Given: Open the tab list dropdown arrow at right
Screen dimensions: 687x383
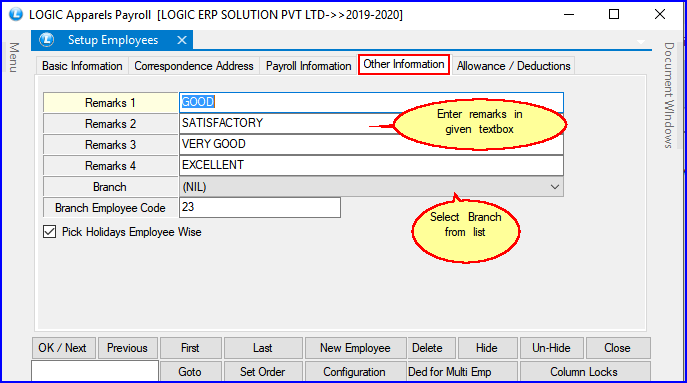Looking at the screenshot, I should [x=641, y=42].
